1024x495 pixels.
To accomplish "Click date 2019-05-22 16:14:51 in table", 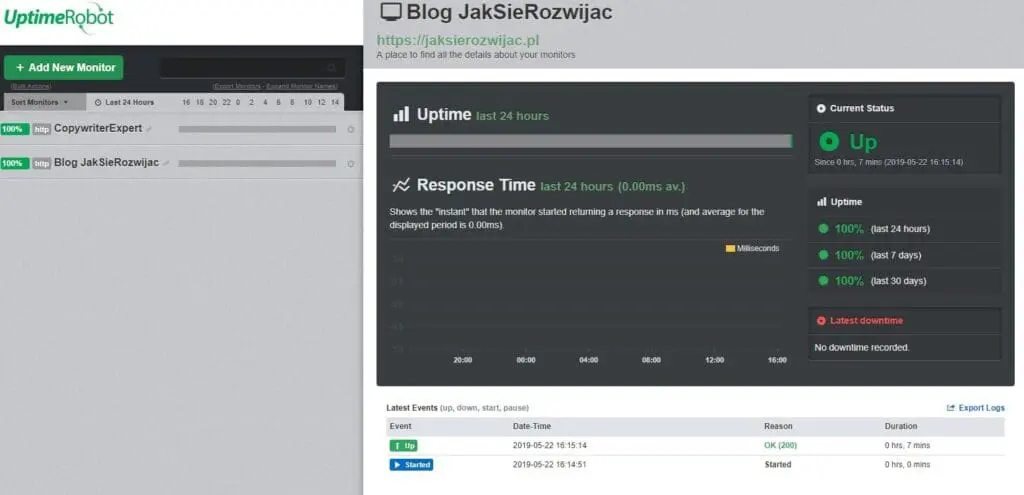I will (549, 464).
